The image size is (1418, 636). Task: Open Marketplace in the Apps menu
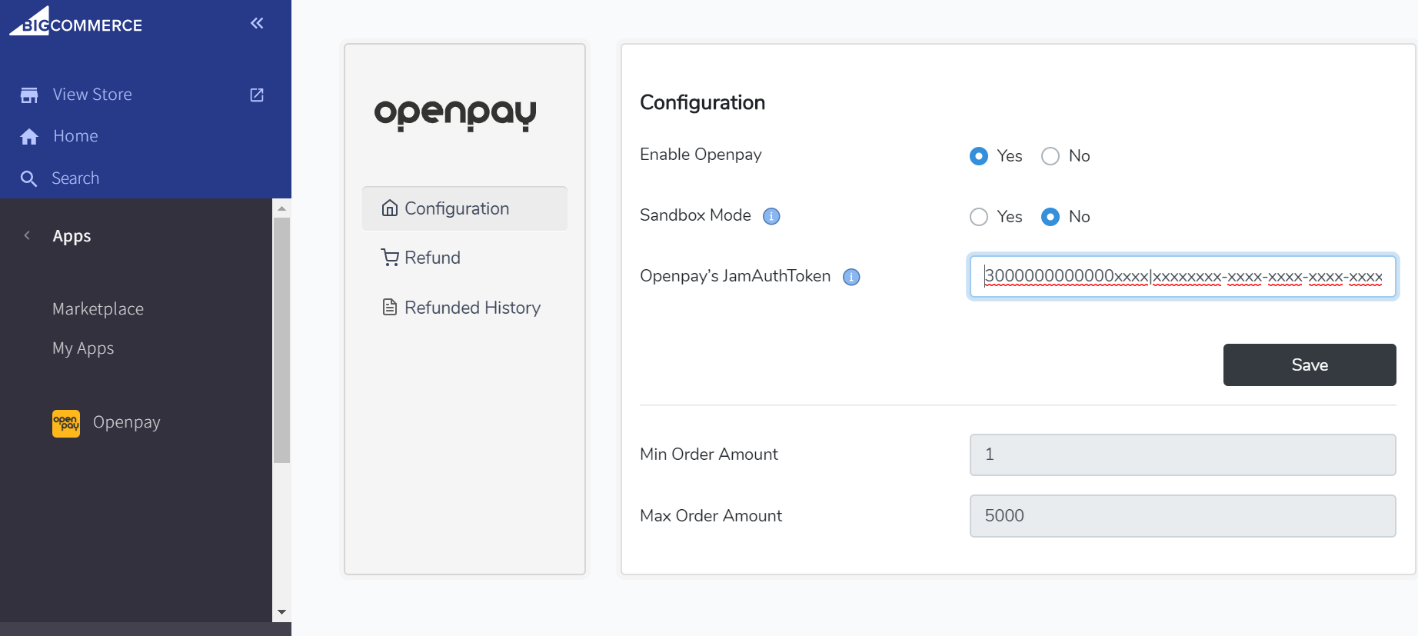pyautogui.click(x=98, y=309)
